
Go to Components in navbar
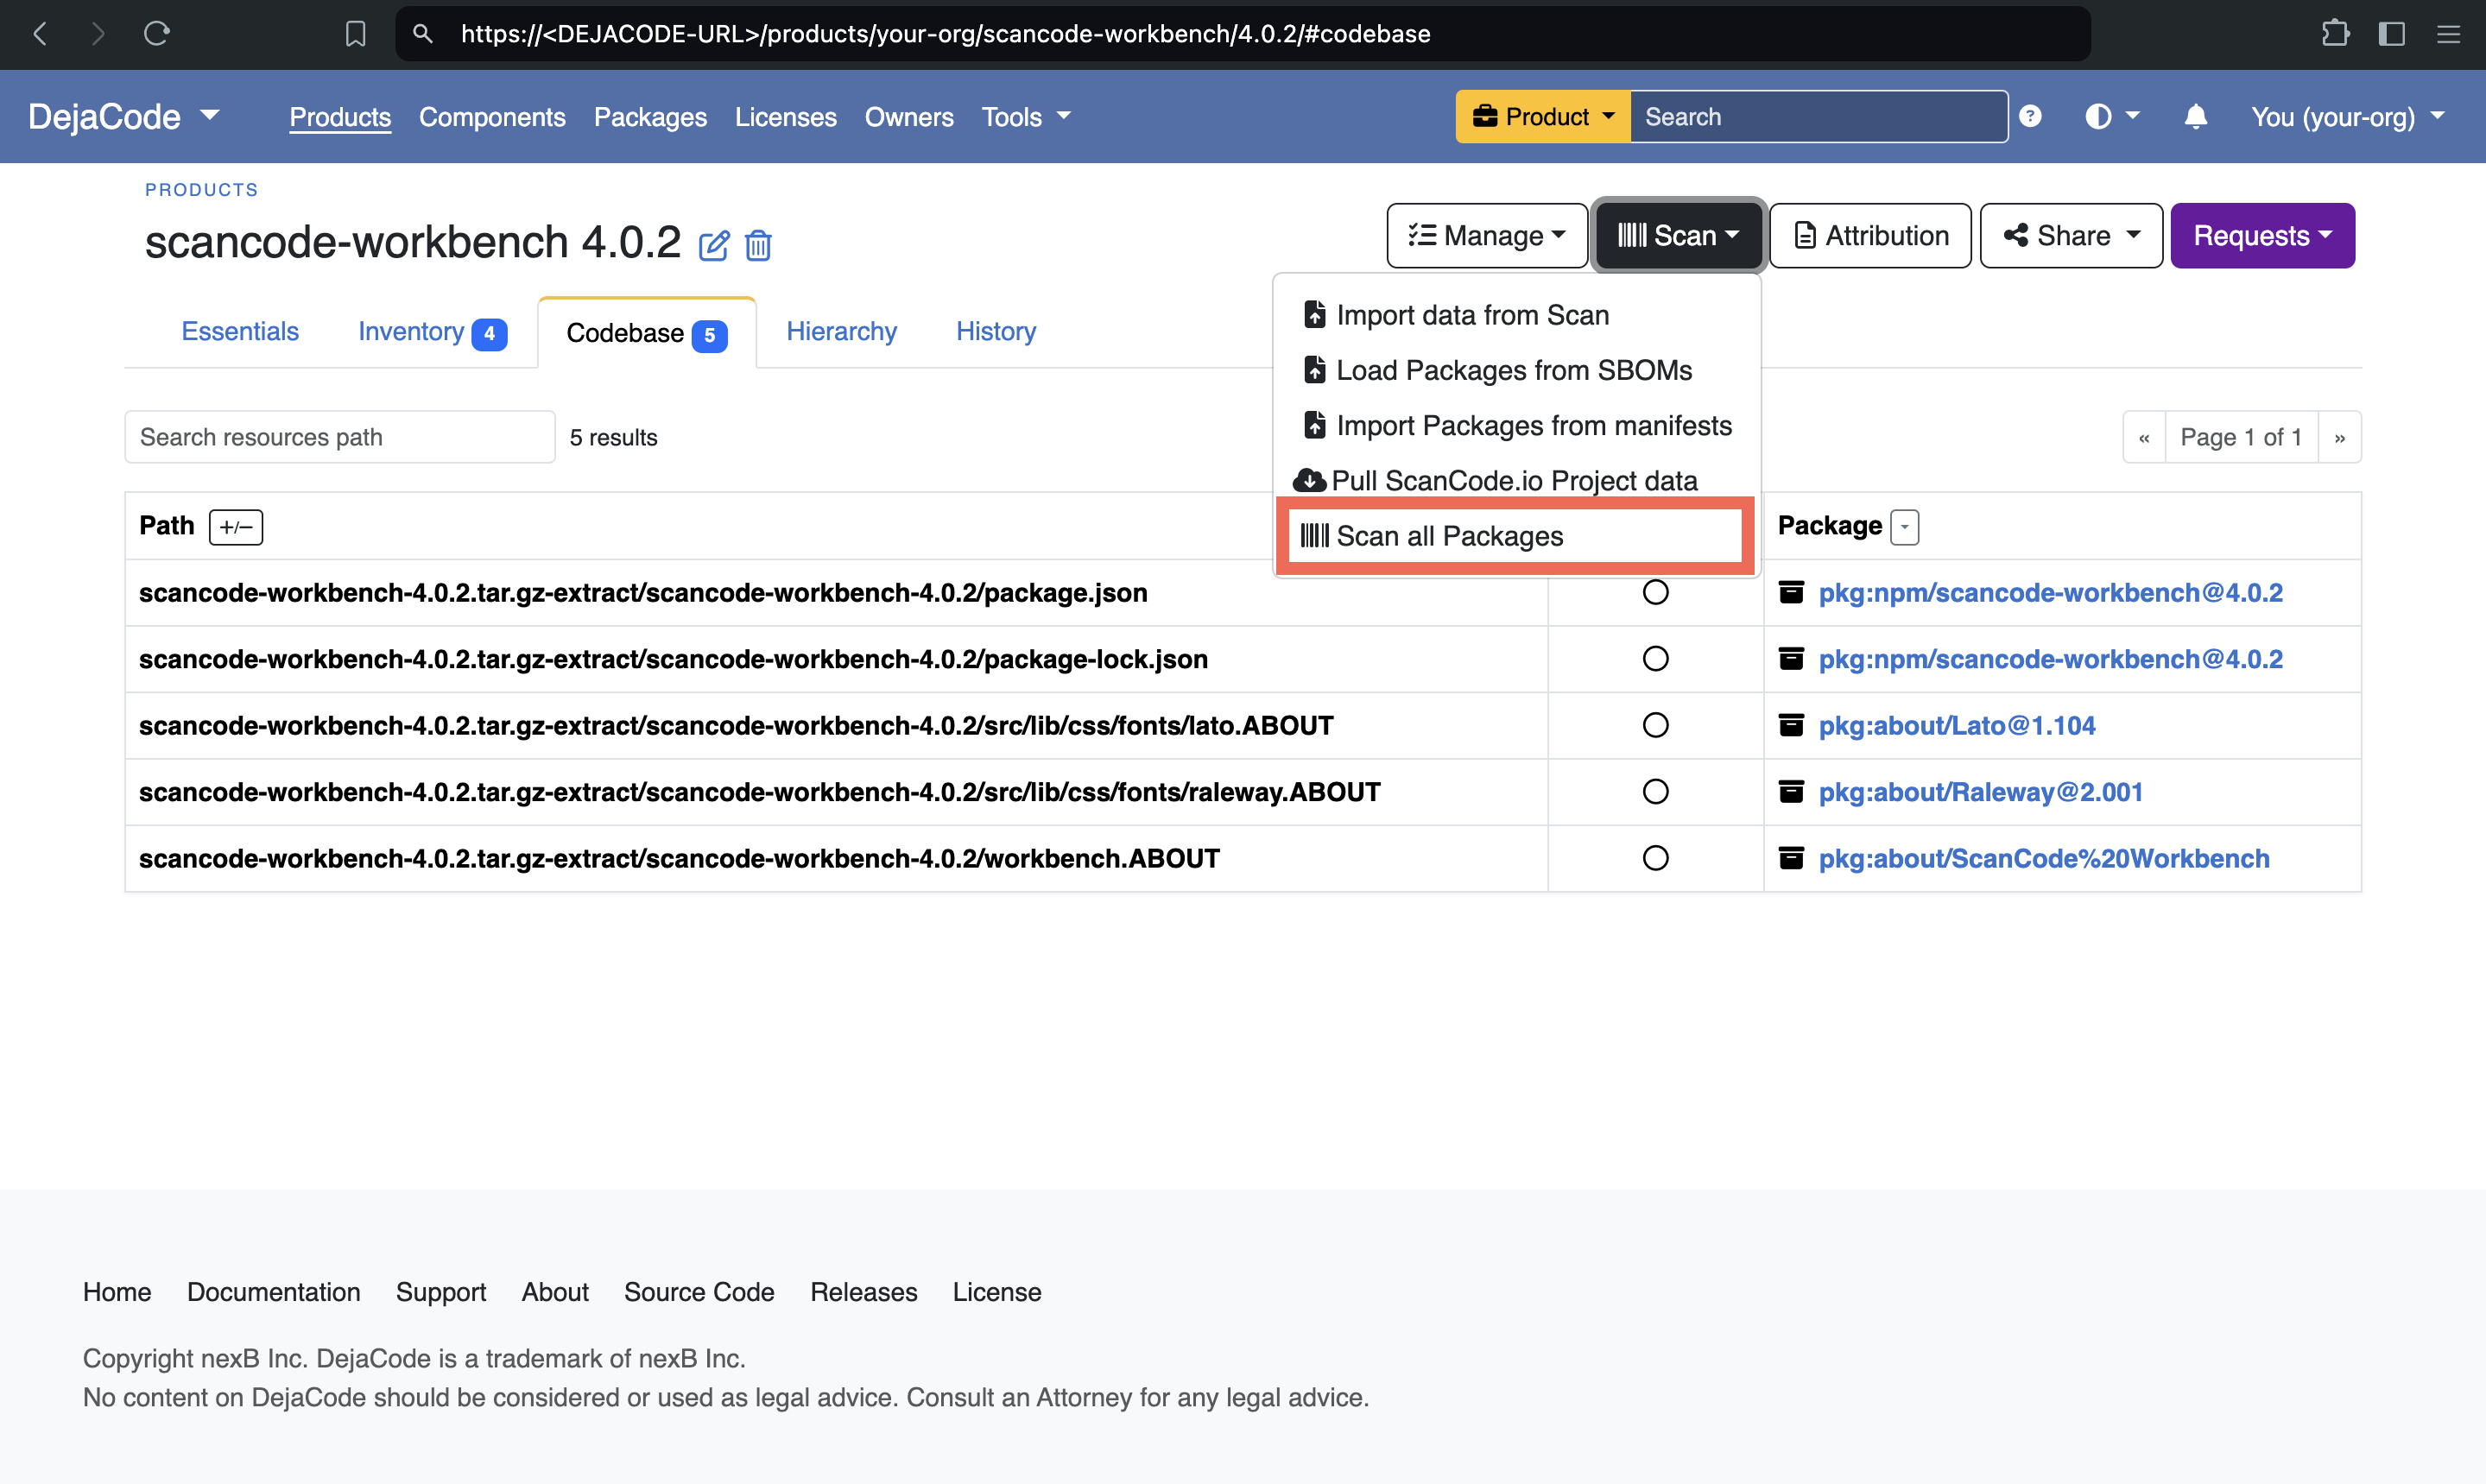(492, 117)
